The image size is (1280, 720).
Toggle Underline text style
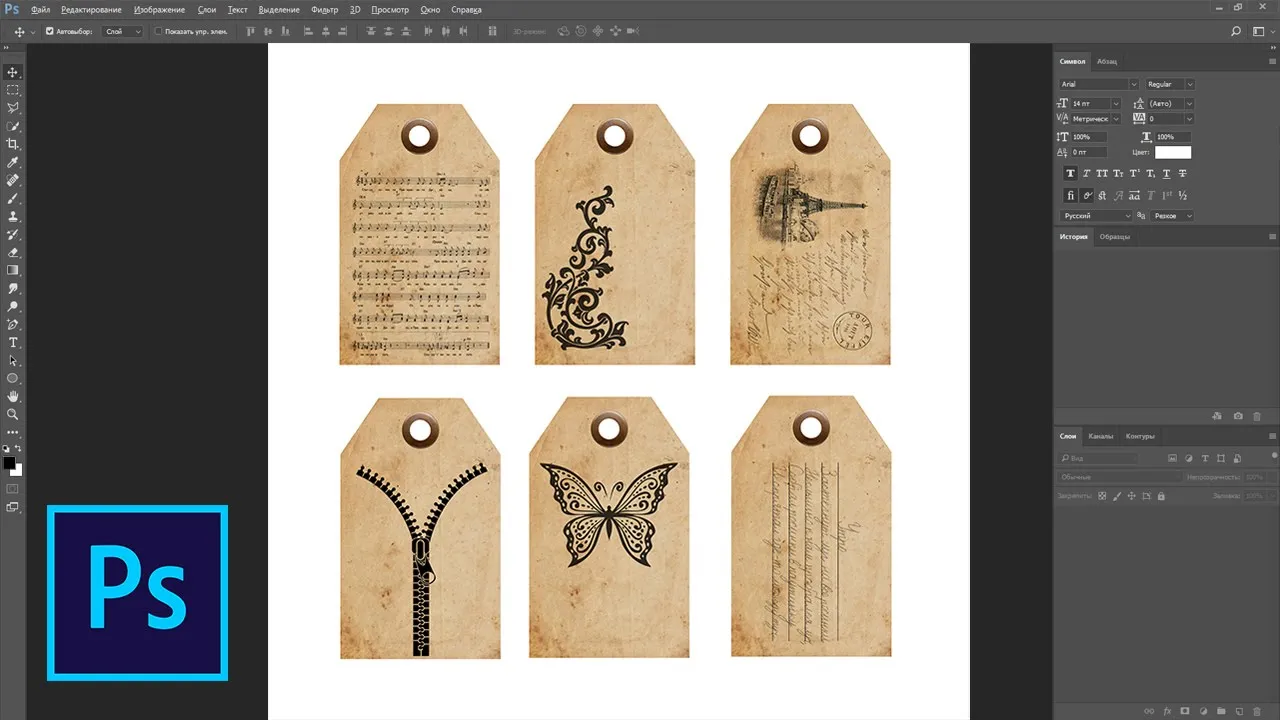point(1167,173)
